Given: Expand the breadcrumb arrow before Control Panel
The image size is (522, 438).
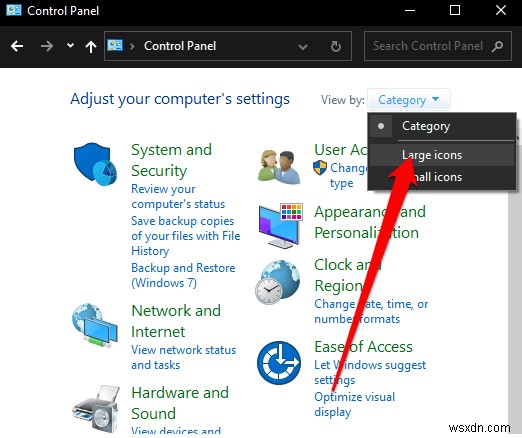Looking at the screenshot, I should 132,46.
